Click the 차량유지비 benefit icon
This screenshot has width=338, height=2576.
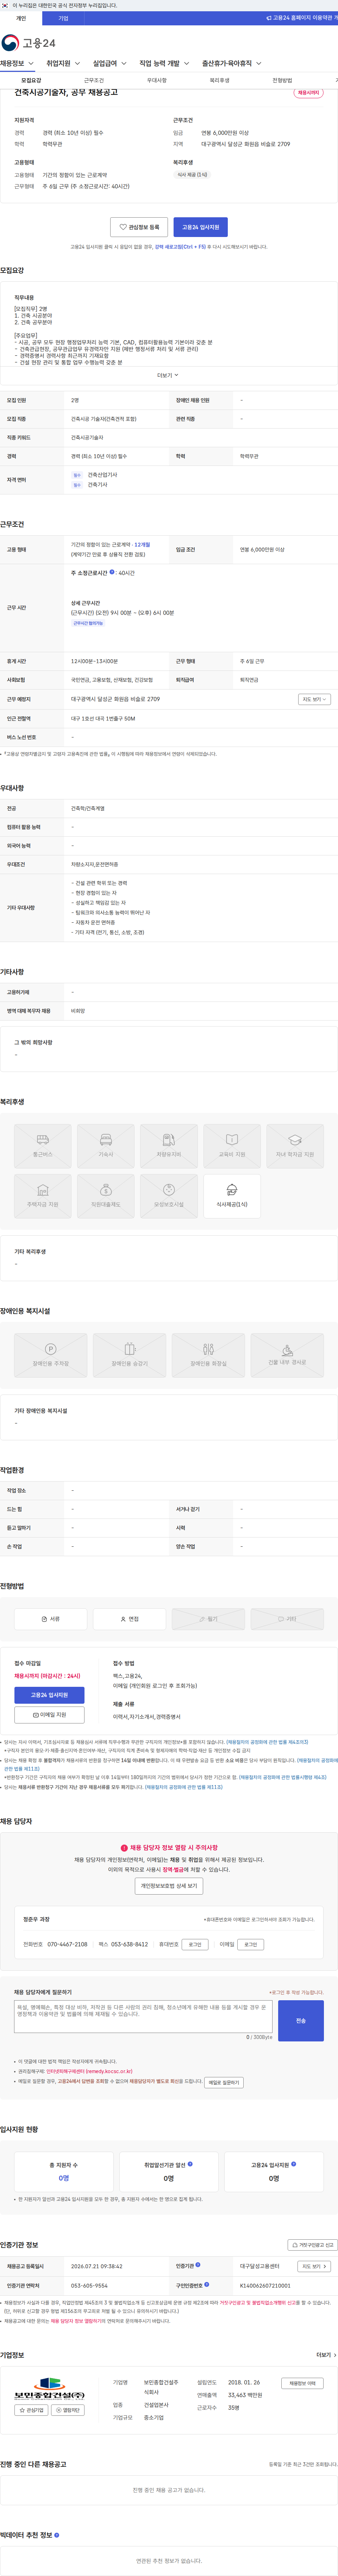coord(169,1146)
